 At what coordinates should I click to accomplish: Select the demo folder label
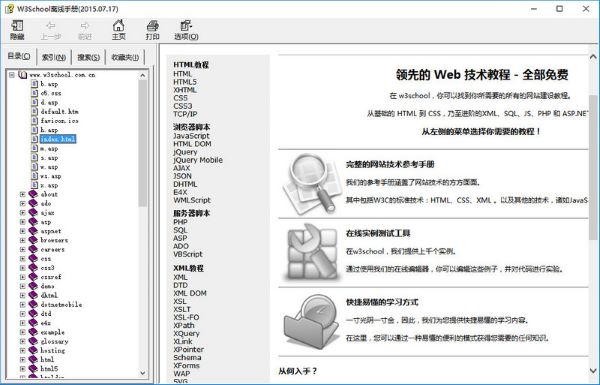tap(47, 286)
